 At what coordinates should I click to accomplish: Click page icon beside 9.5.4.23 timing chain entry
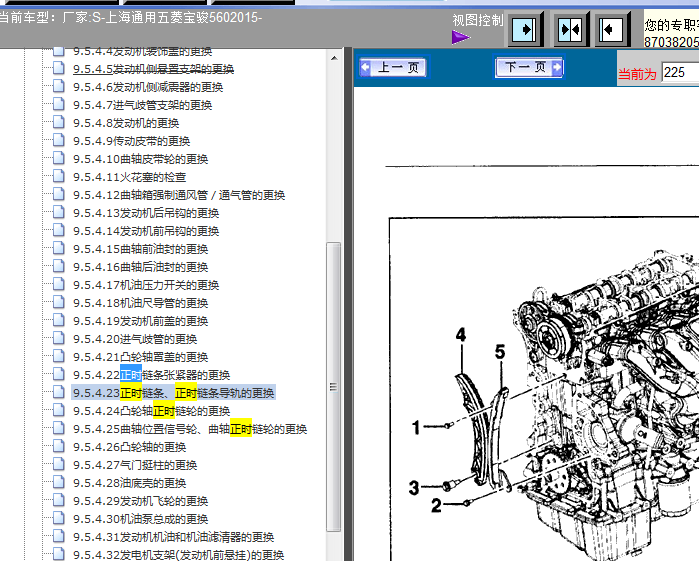click(x=59, y=392)
